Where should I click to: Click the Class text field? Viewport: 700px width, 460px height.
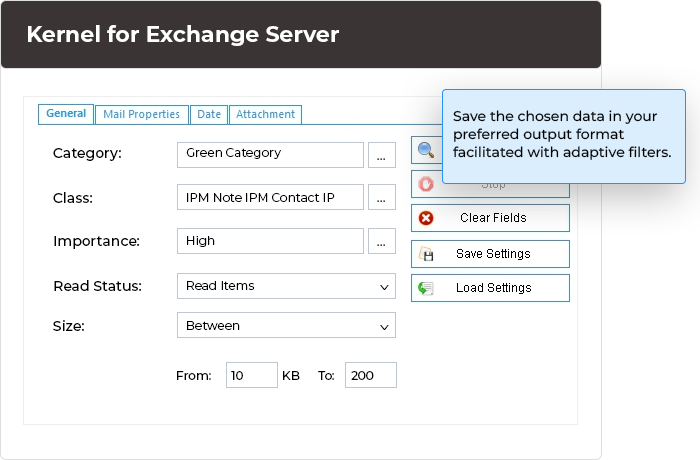point(270,197)
